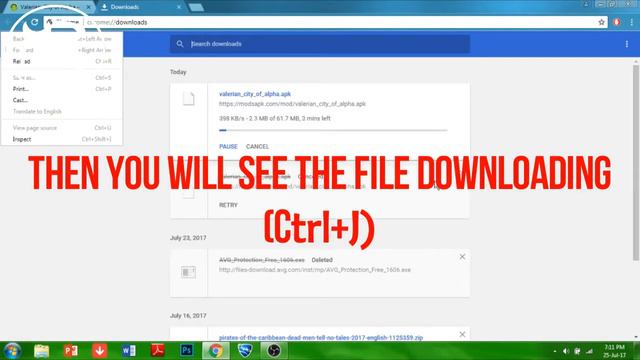Viewport: 640px width, 360px height.
Task: Click the 'Today' date heading
Action: tap(178, 72)
